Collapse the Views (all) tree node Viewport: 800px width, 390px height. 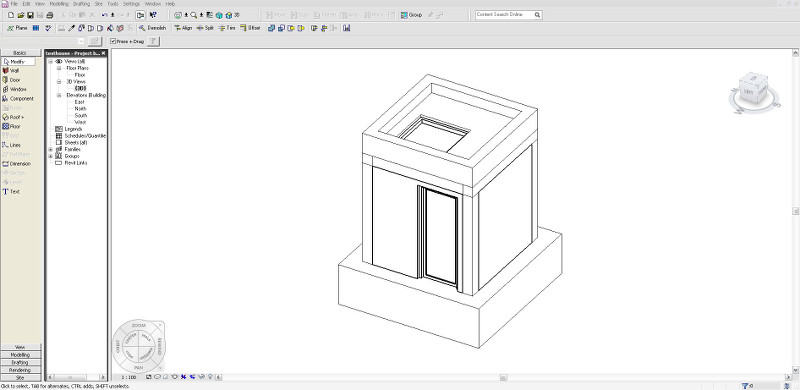pos(51,61)
